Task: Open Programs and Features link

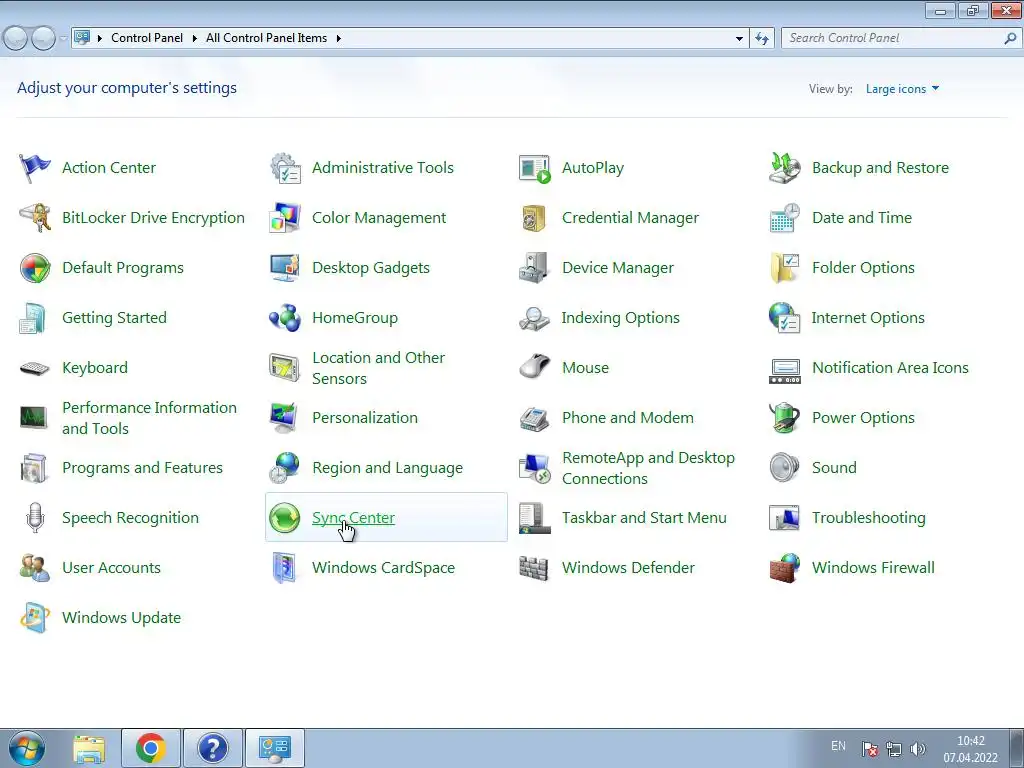Action: (142, 468)
